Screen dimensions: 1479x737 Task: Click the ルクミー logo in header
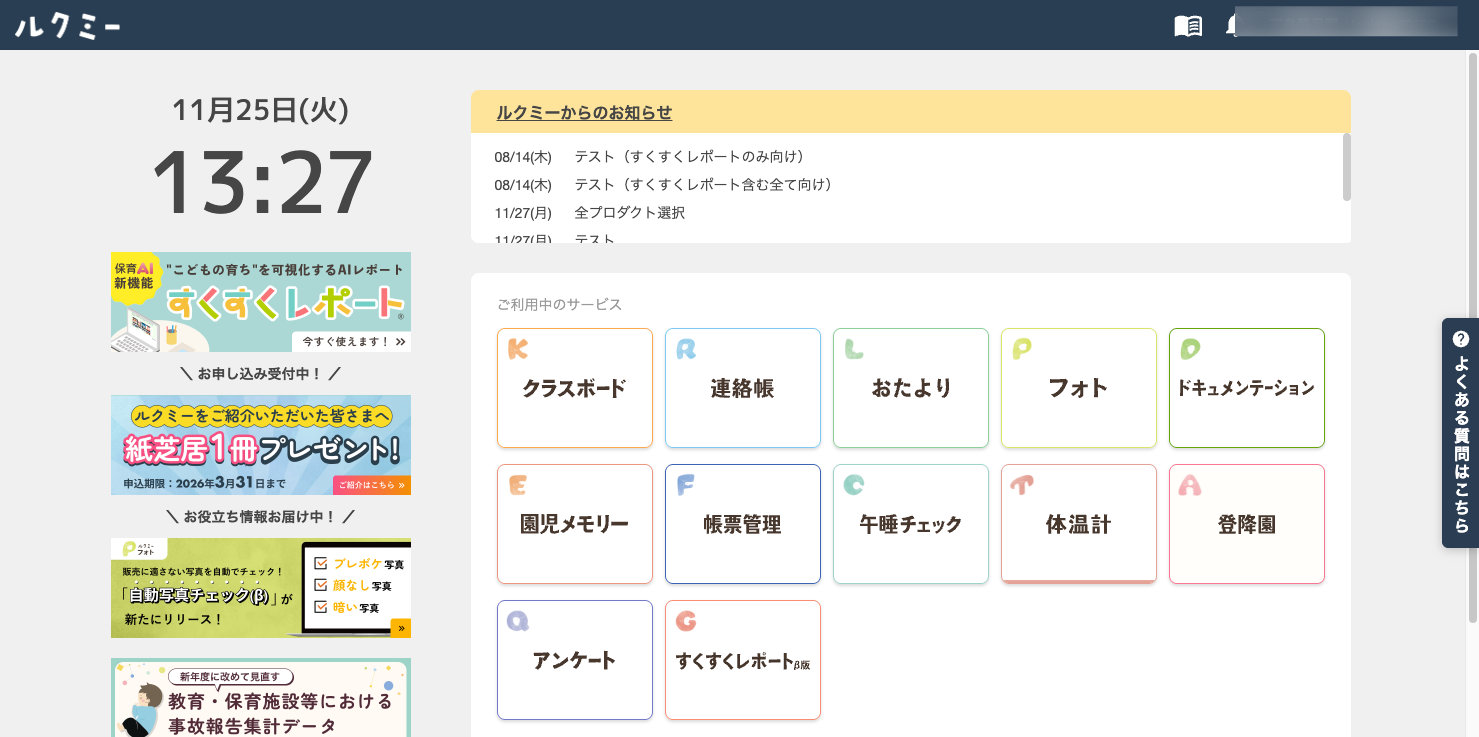click(68, 26)
